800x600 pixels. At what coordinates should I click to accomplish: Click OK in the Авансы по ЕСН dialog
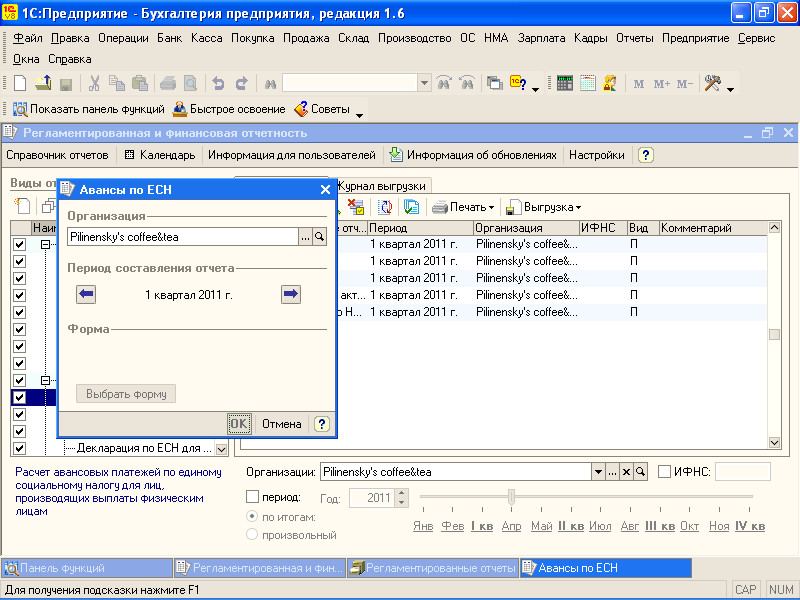coord(239,424)
